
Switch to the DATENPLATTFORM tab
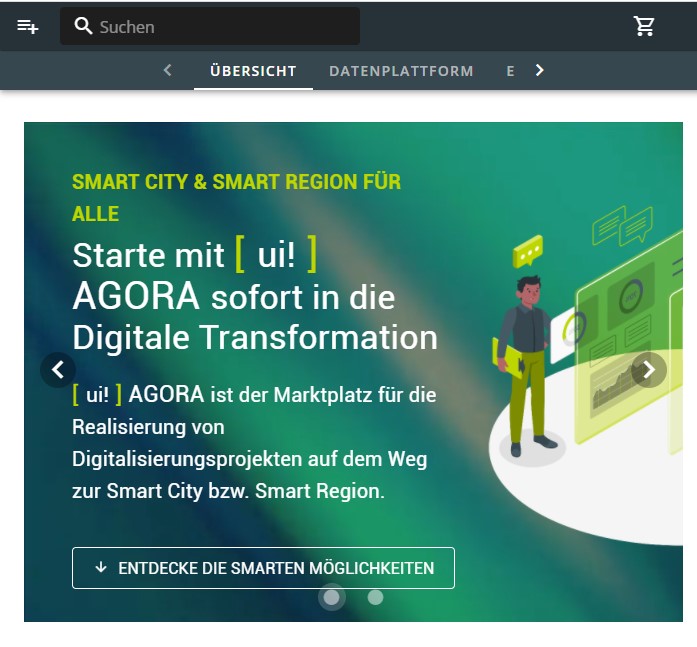click(x=401, y=71)
